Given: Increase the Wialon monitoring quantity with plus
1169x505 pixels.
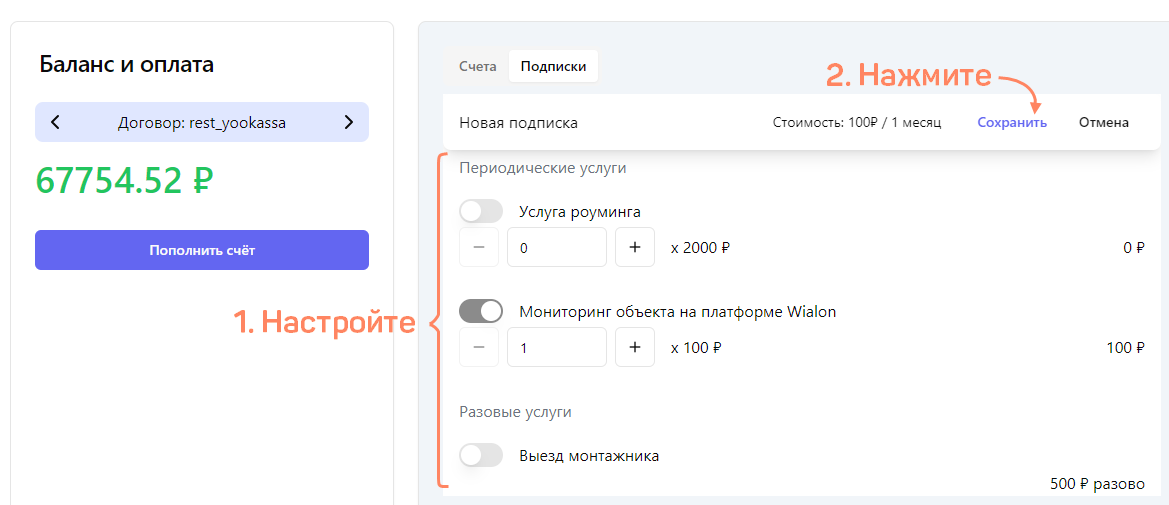Looking at the screenshot, I should tap(635, 347).
